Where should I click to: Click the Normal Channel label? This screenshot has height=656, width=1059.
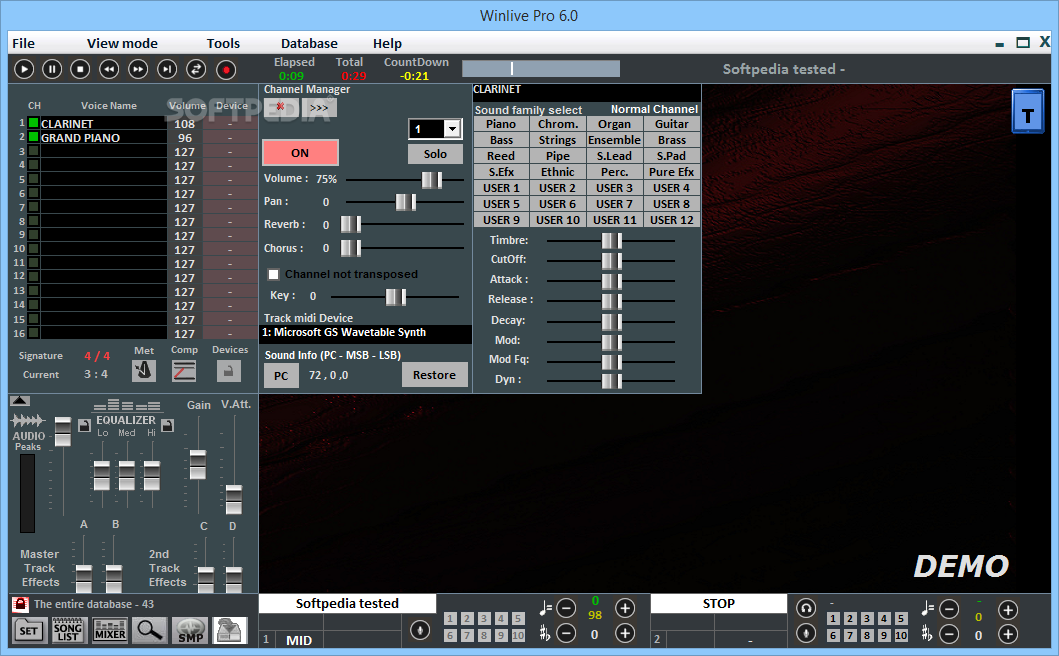[654, 109]
